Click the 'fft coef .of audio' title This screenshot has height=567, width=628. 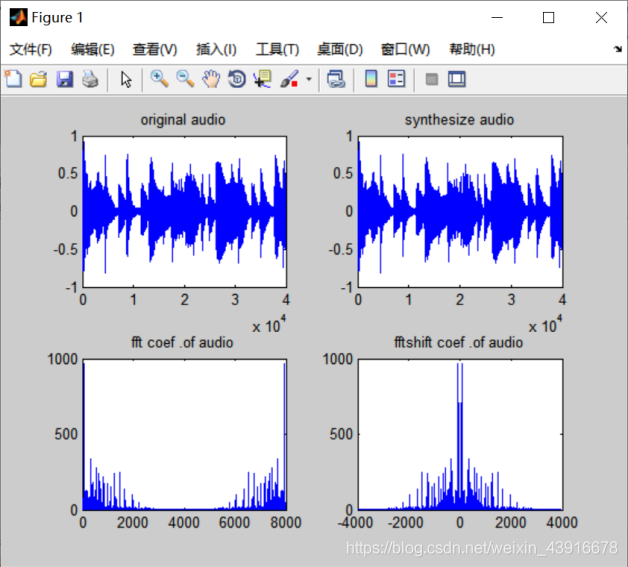(x=182, y=343)
